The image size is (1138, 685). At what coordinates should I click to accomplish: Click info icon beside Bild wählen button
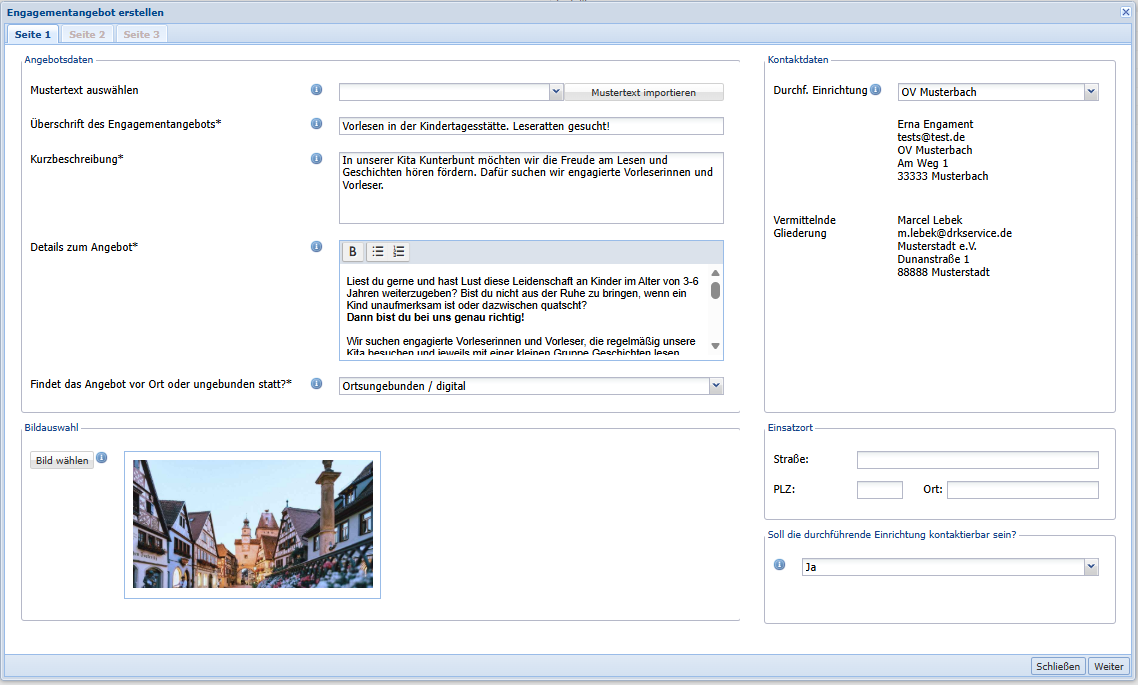click(x=101, y=458)
